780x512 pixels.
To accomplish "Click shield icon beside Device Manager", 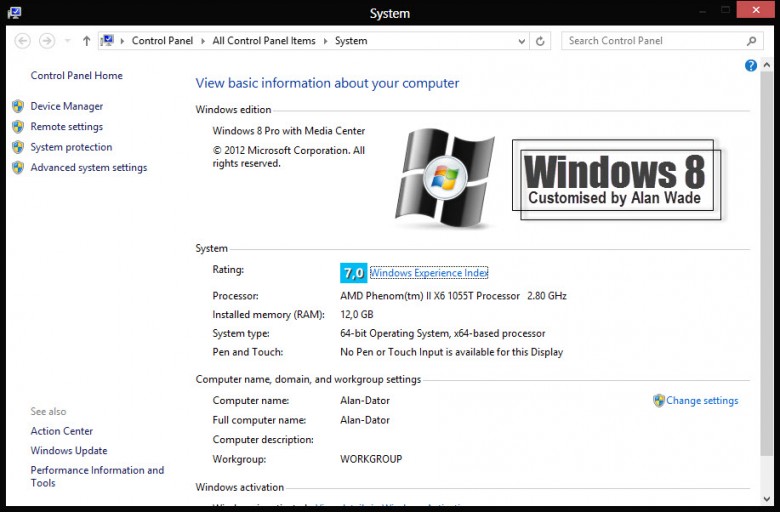I will (18, 106).
